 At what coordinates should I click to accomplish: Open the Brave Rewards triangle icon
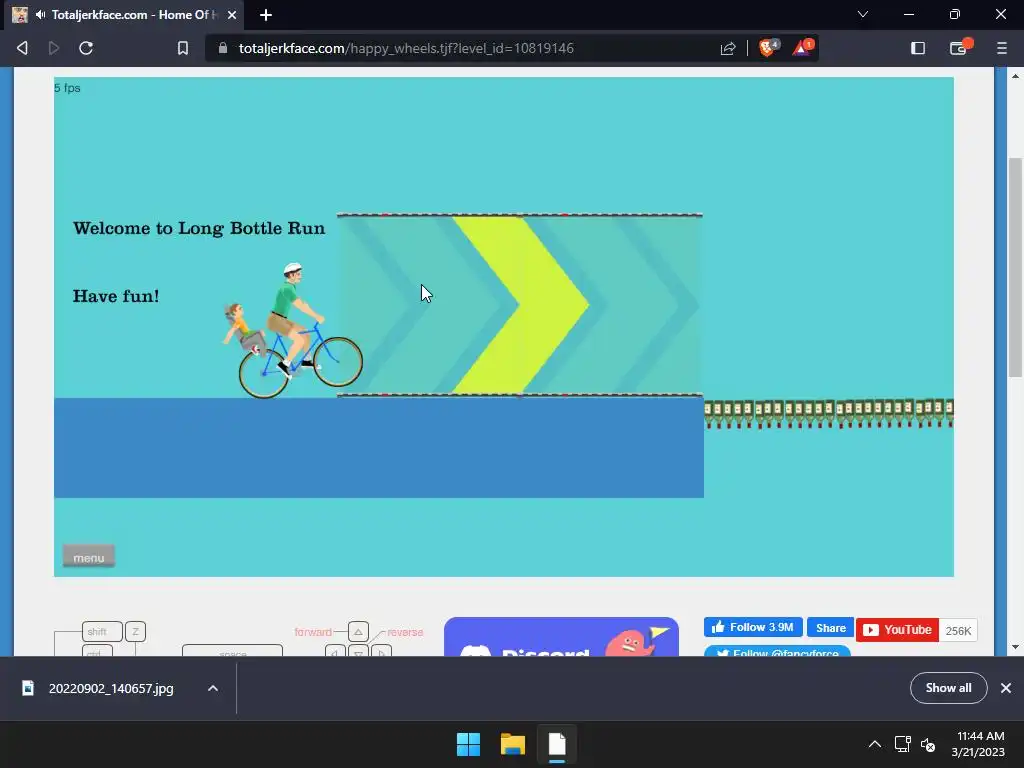tap(803, 48)
